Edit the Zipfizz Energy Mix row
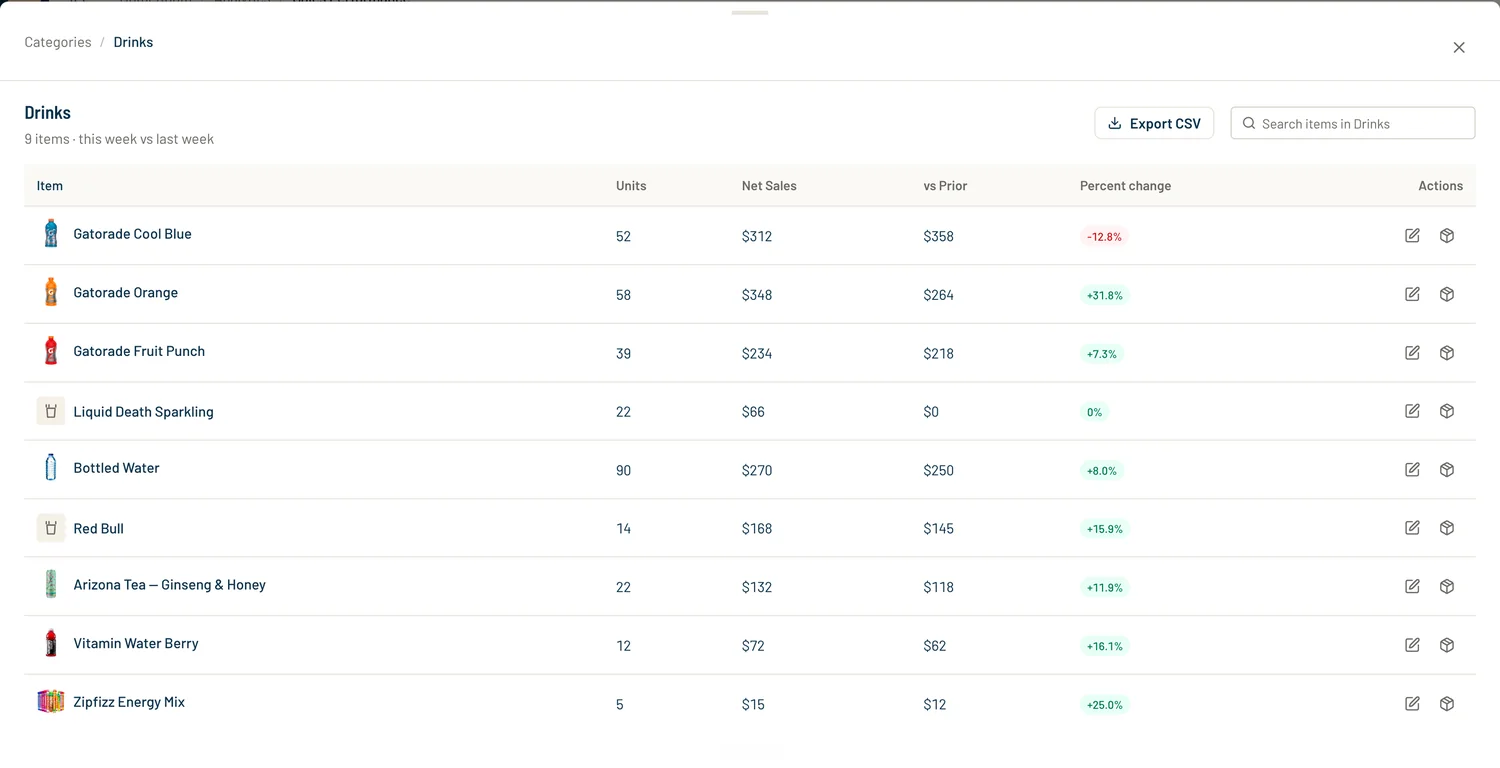This screenshot has height=768, width=1500. pos(1412,704)
